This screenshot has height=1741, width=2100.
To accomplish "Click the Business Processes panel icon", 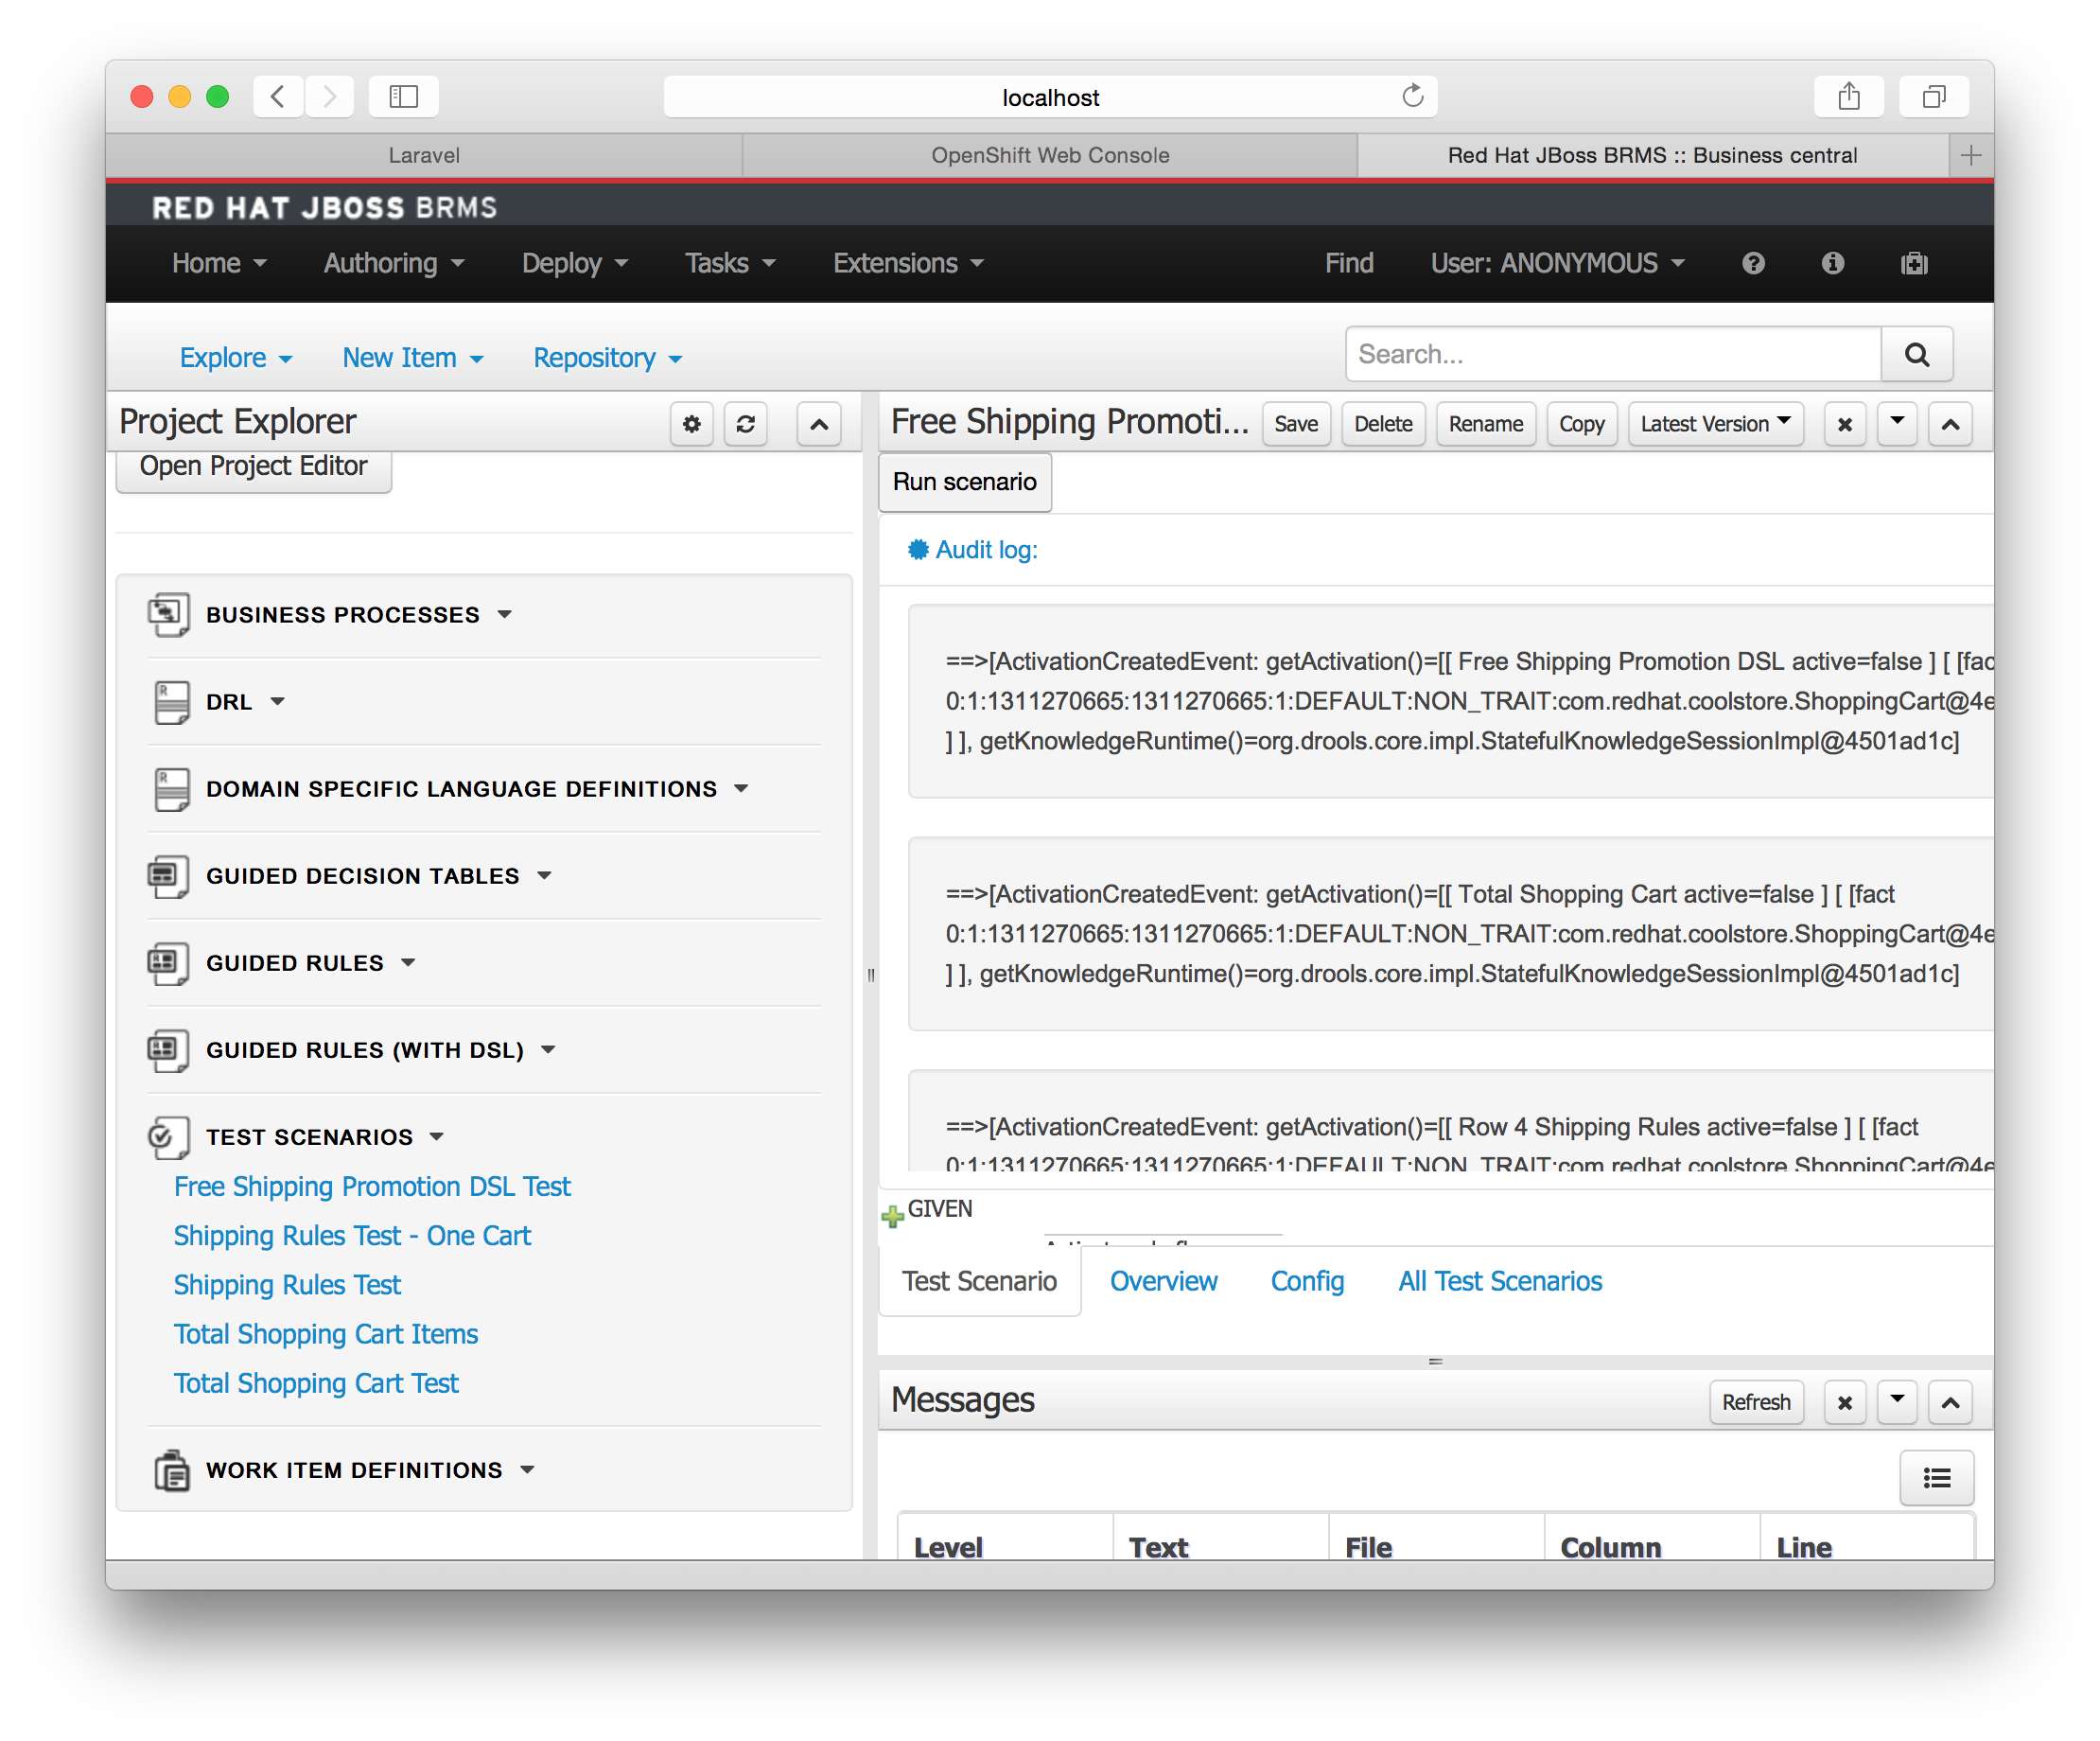I will (167, 614).
